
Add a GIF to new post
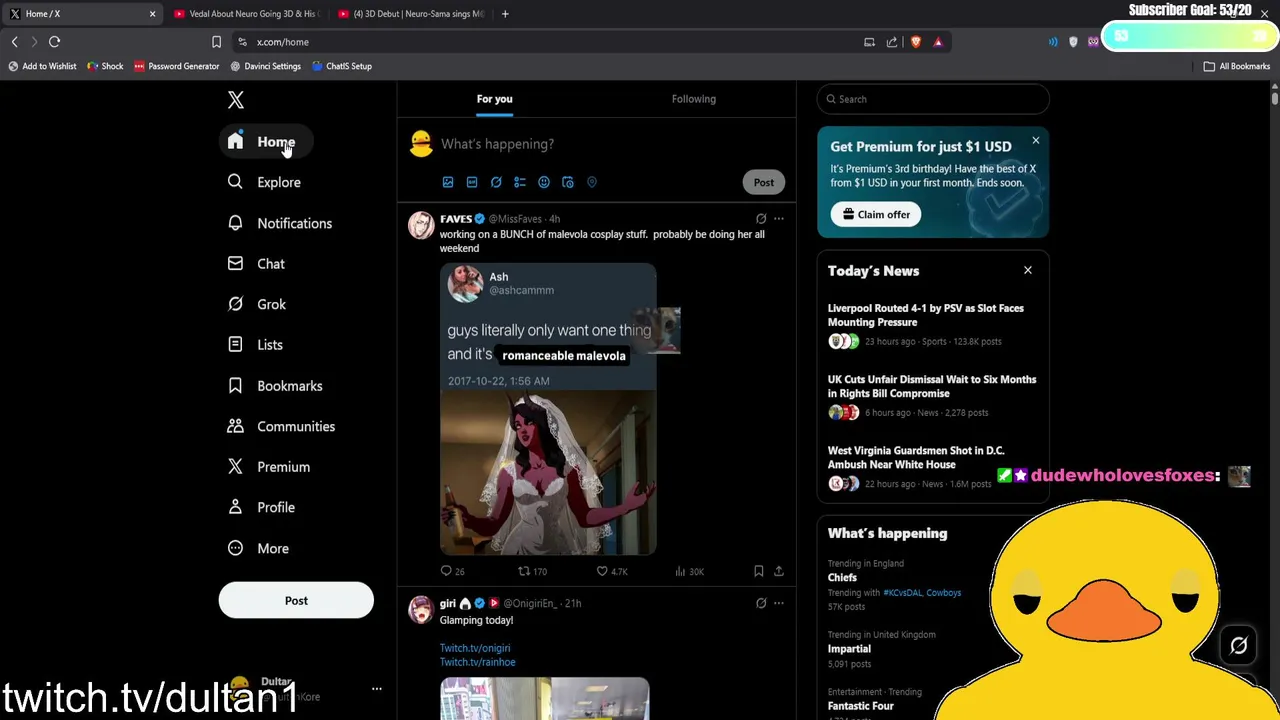point(472,182)
